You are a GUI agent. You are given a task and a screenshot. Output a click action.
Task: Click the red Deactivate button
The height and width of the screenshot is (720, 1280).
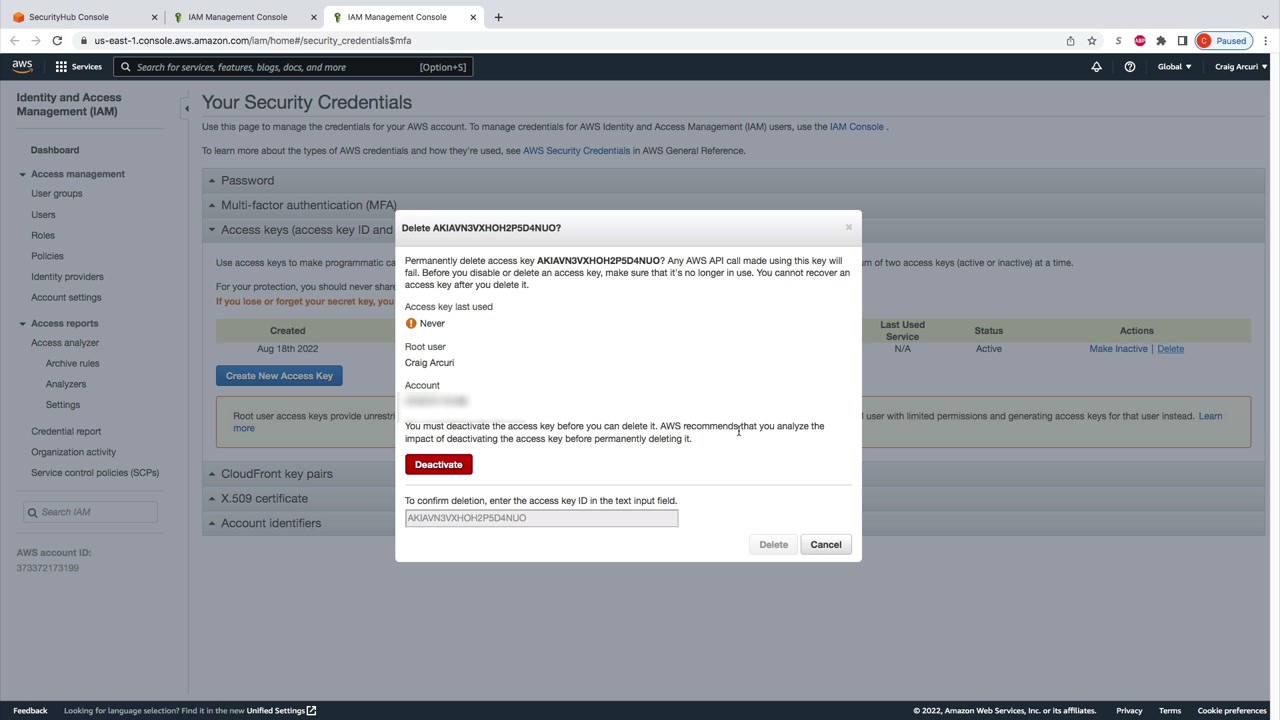[x=439, y=465]
